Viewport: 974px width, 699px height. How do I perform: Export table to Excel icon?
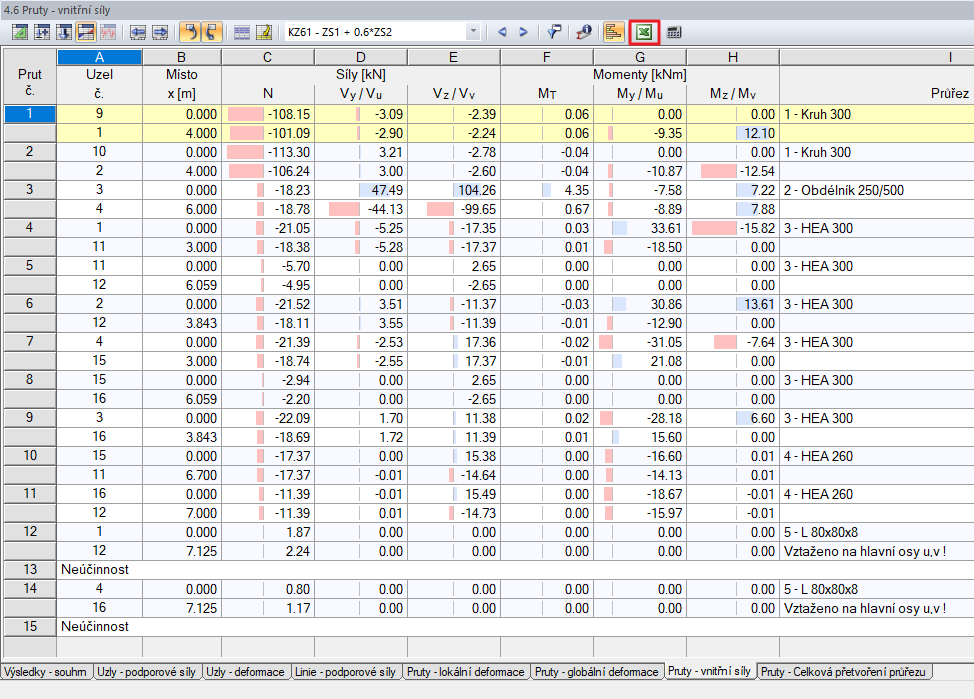coord(644,32)
